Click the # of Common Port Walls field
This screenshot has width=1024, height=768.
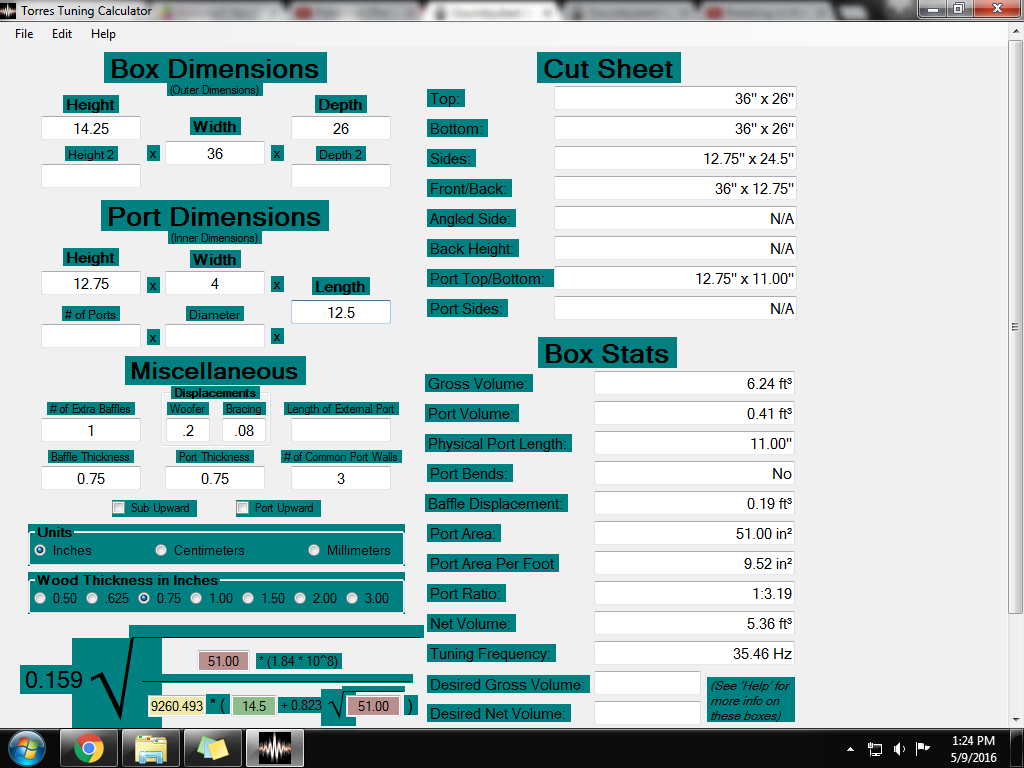pyautogui.click(x=341, y=479)
